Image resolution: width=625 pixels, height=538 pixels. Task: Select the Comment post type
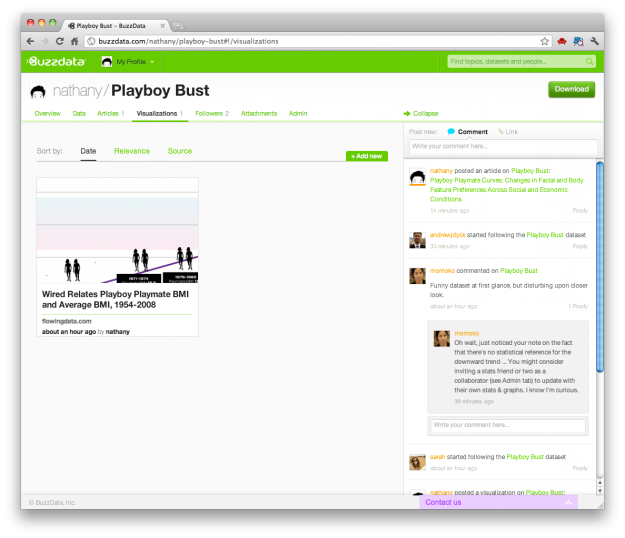coord(472,132)
